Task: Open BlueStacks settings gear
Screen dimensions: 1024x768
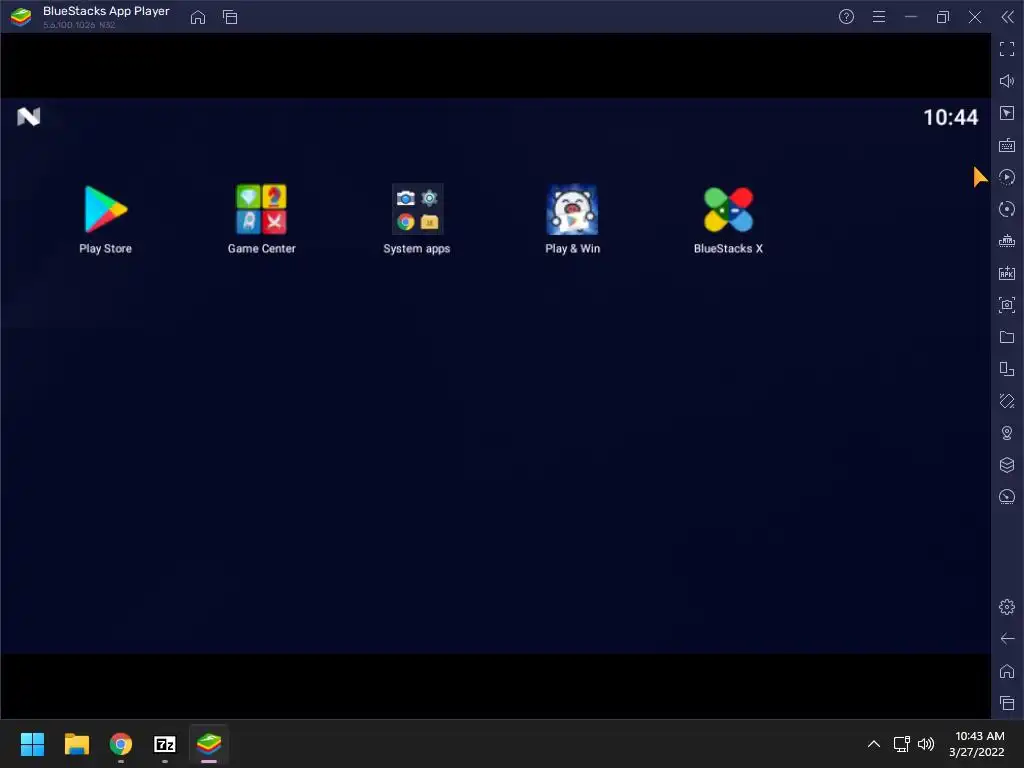Action: (x=1007, y=607)
